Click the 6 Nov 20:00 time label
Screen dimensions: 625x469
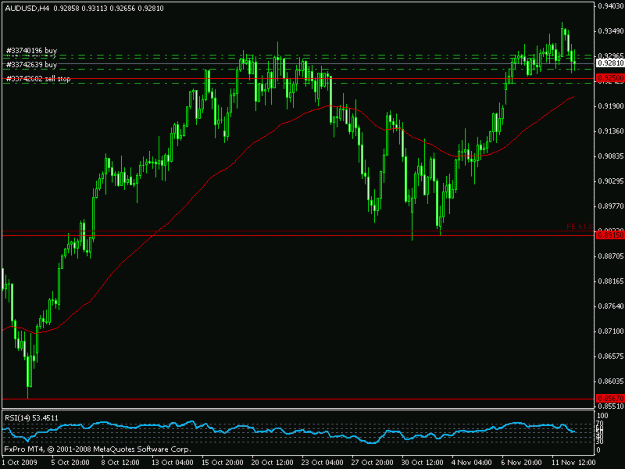click(521, 463)
